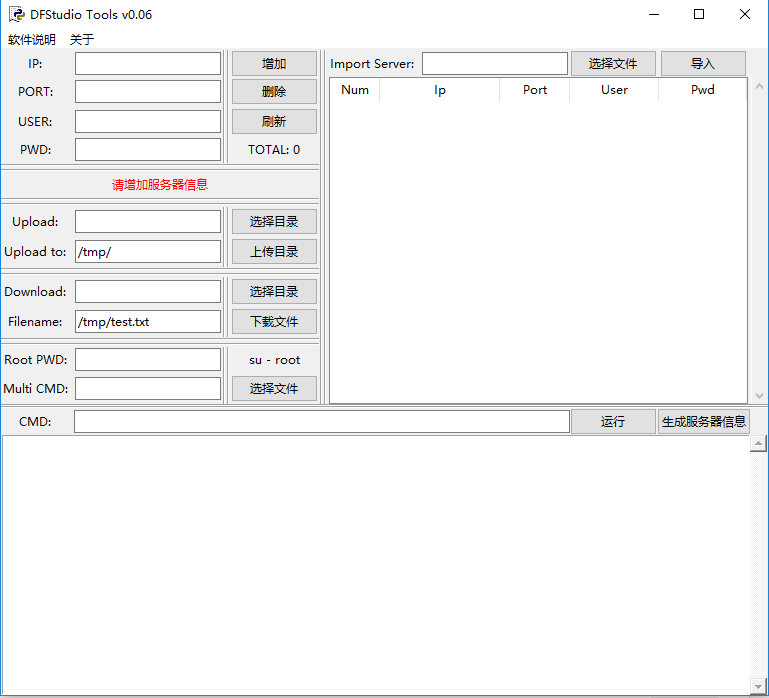This screenshot has height=698, width=769.
Task: Click the red 请增加服务器信息 message
Action: pos(160,185)
